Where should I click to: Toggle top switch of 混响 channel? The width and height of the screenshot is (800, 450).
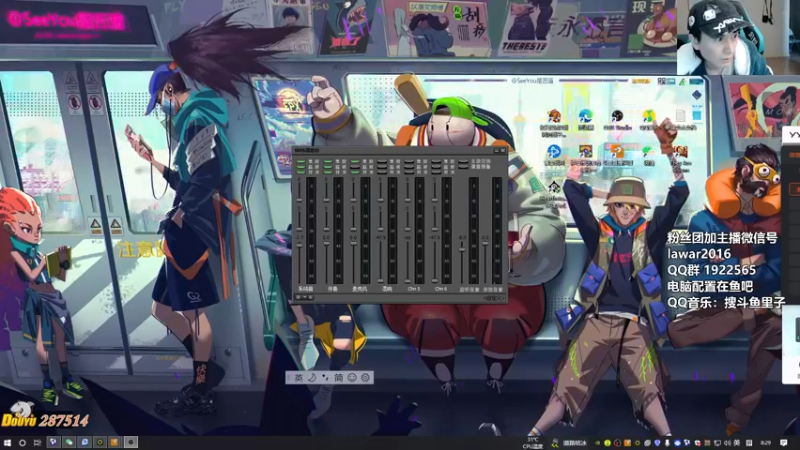pos(382,162)
